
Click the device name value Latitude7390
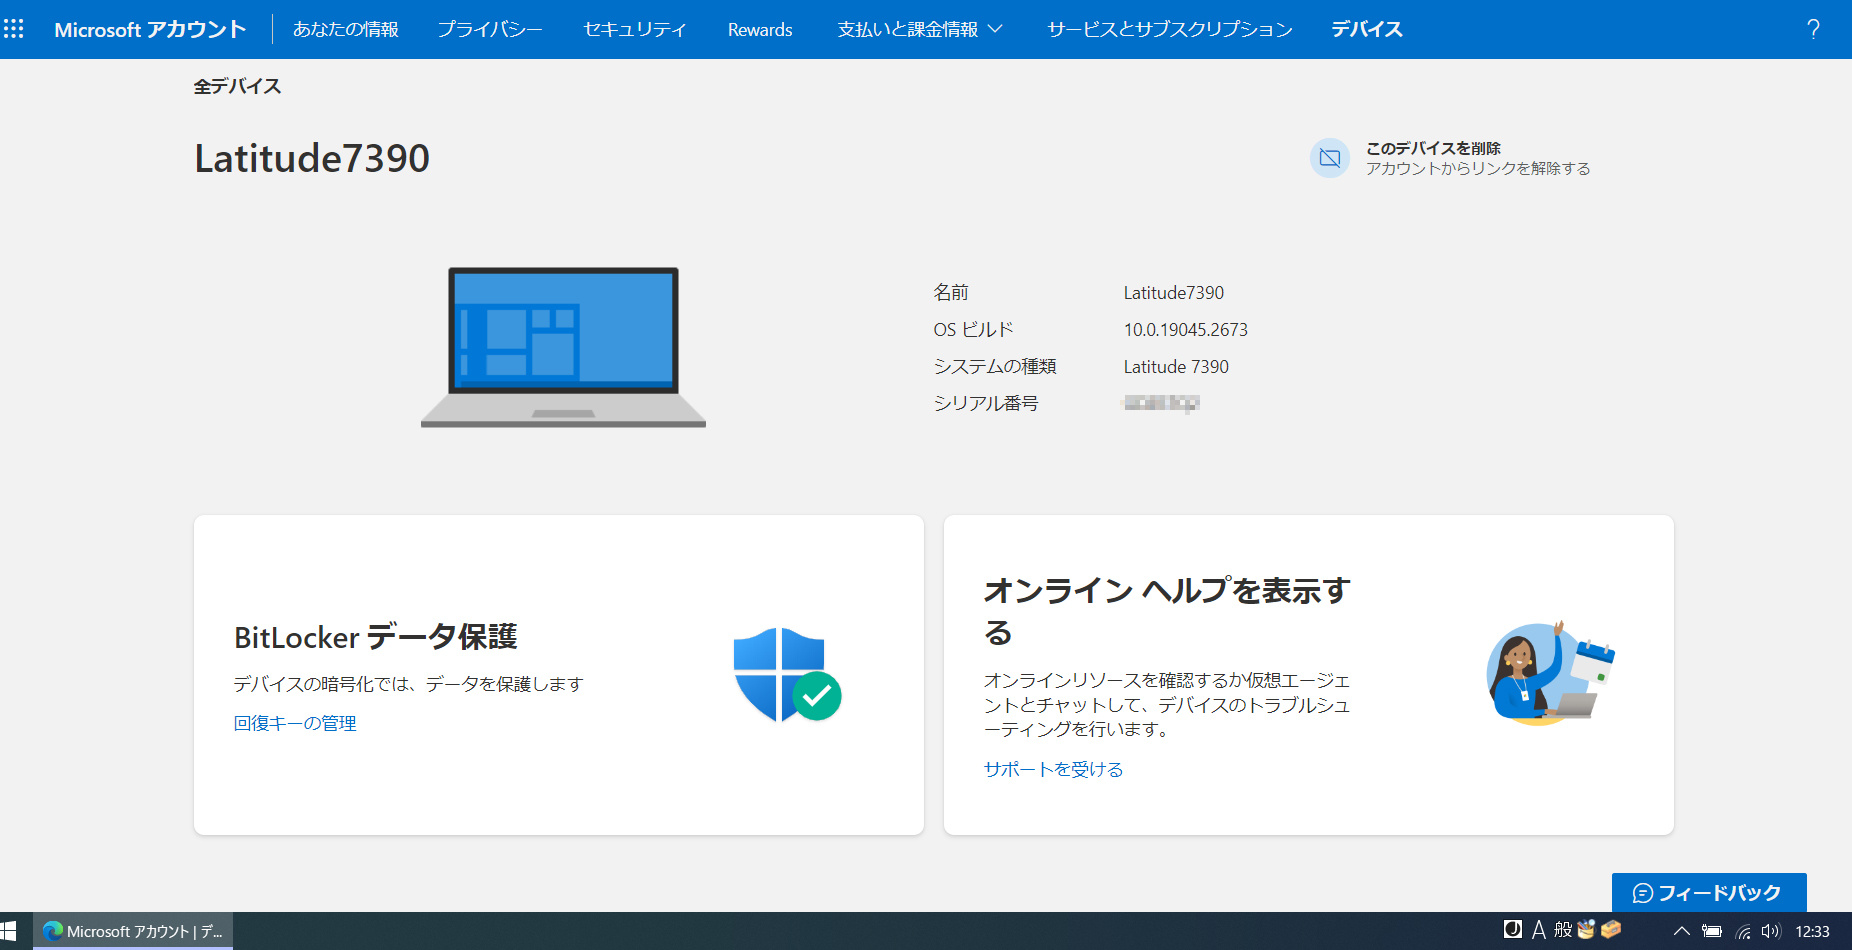pyautogui.click(x=1173, y=292)
